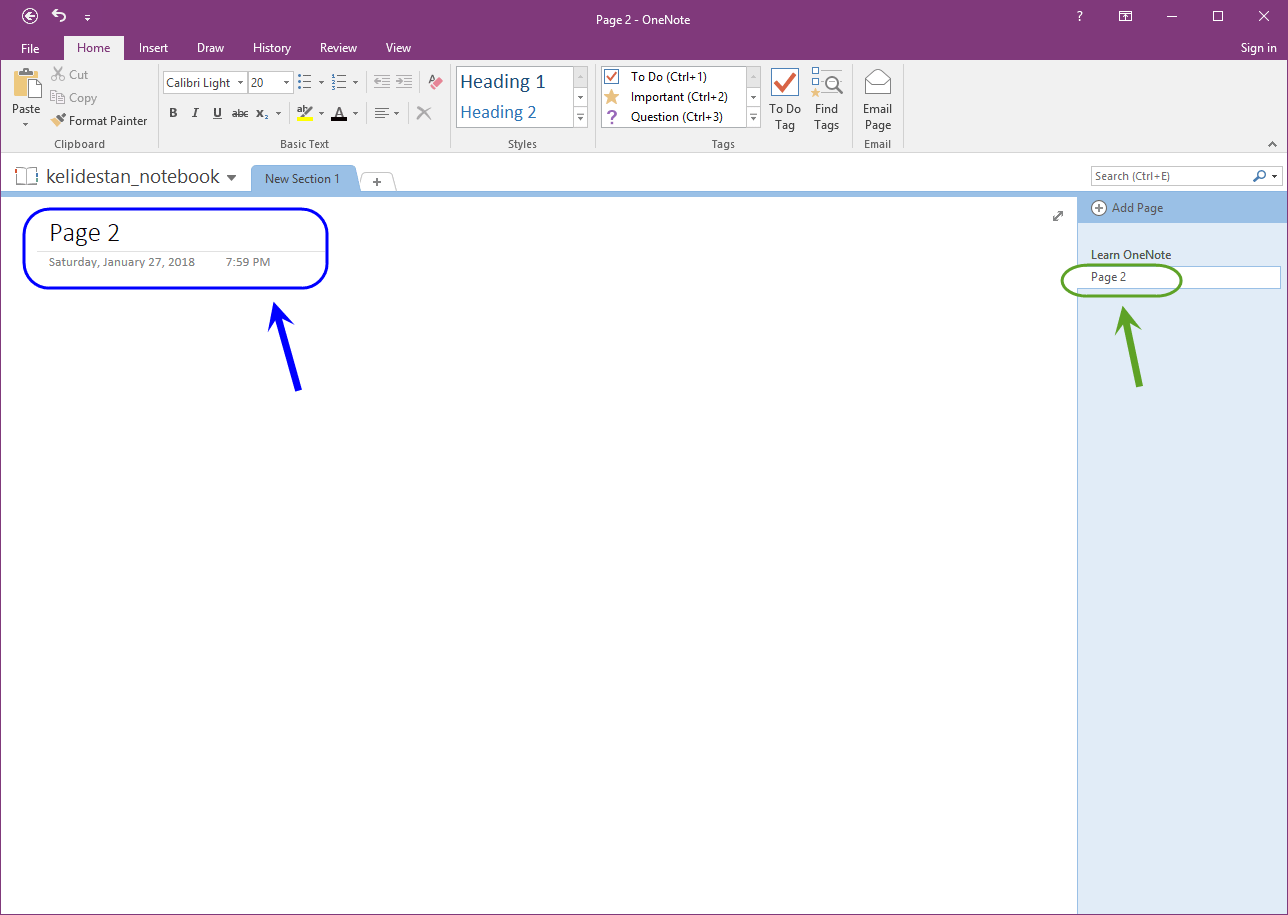Apply numbered list formatting
Image resolution: width=1288 pixels, height=915 pixels.
[339, 83]
